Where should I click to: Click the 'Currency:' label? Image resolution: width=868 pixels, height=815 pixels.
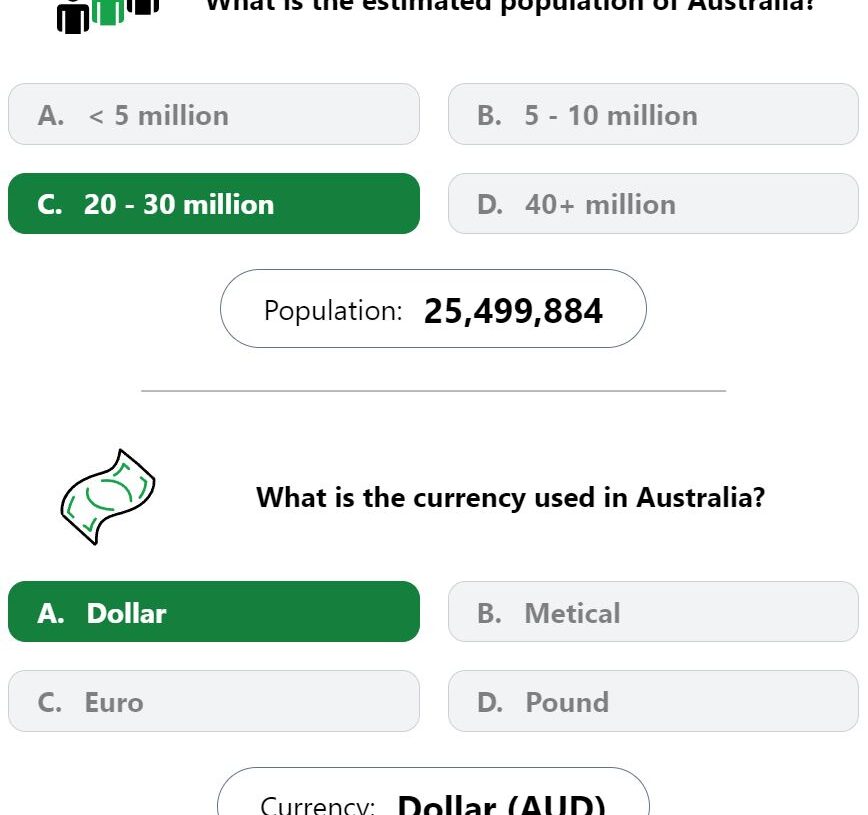318,806
